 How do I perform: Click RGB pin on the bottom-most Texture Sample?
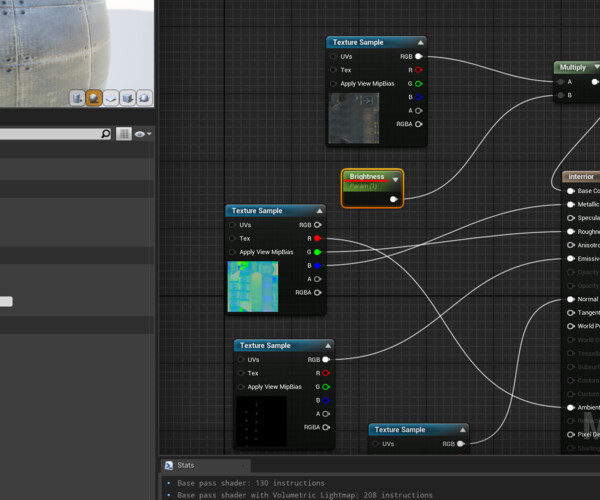tap(461, 444)
